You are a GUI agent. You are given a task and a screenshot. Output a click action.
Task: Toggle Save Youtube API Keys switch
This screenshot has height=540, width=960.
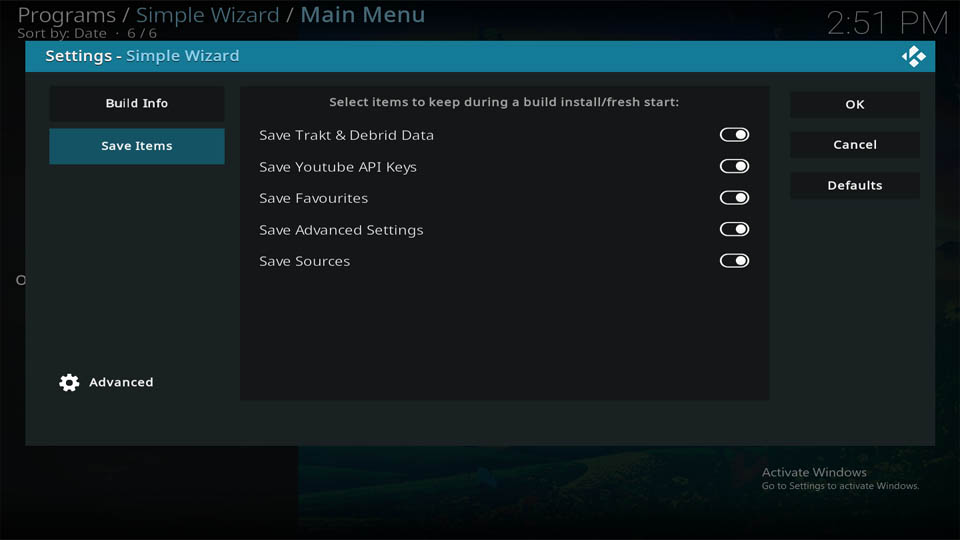pos(734,166)
